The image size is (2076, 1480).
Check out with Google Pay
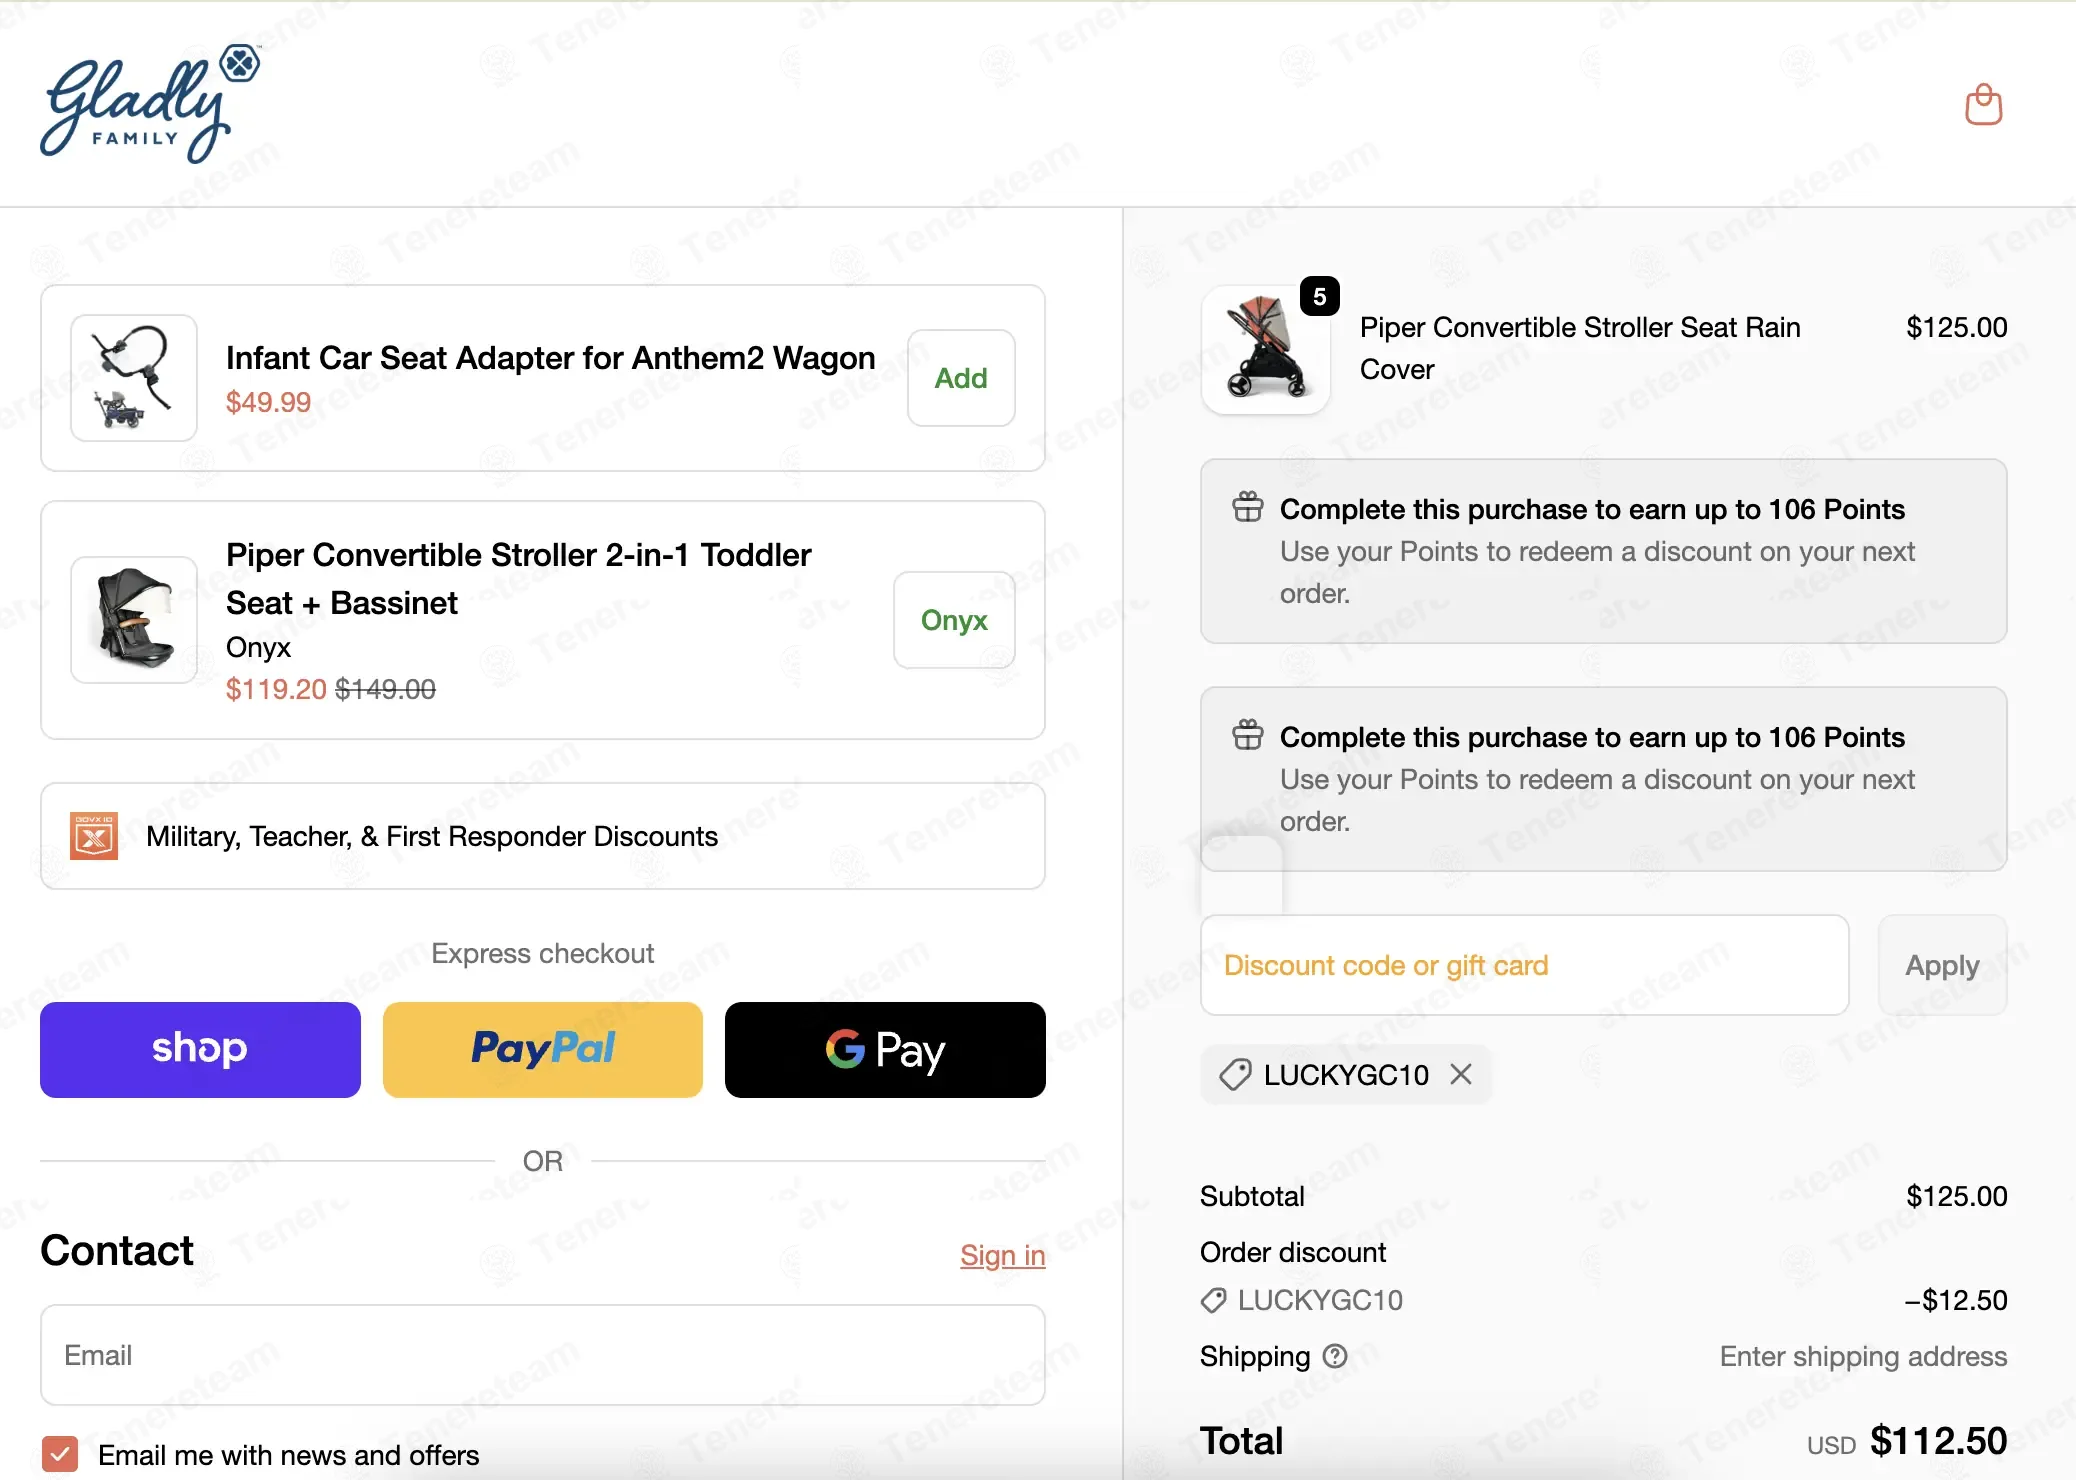coord(885,1049)
